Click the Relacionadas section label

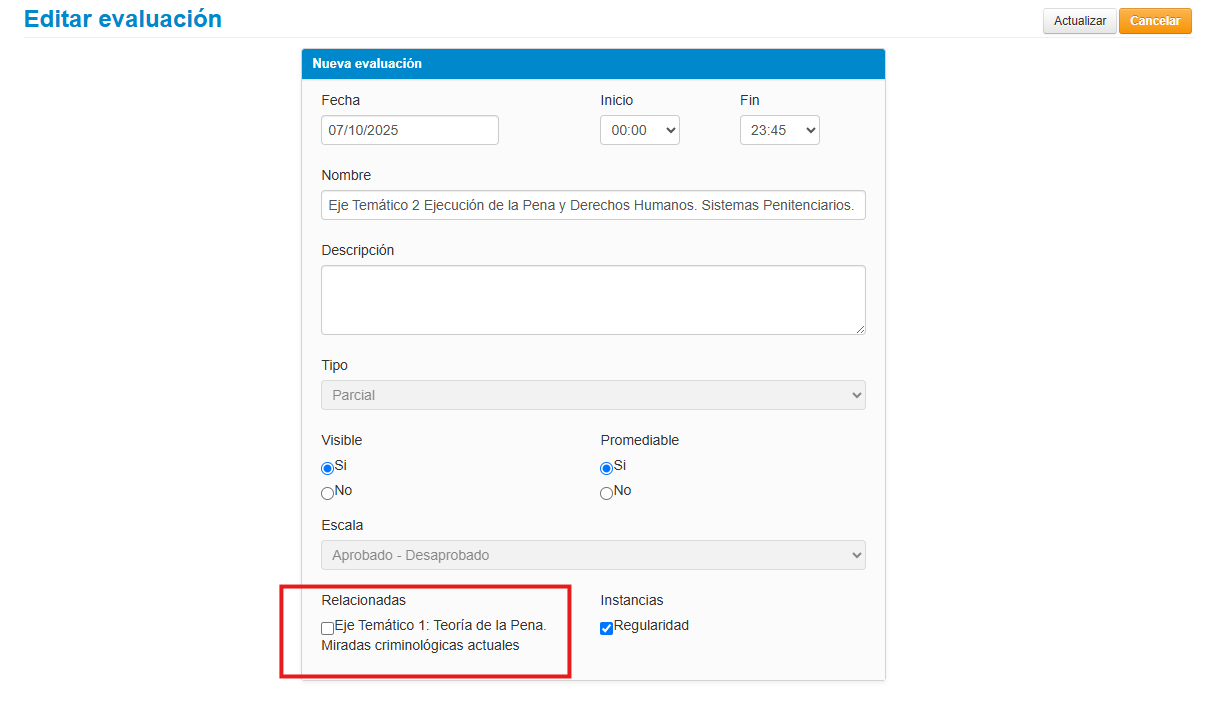pos(363,600)
